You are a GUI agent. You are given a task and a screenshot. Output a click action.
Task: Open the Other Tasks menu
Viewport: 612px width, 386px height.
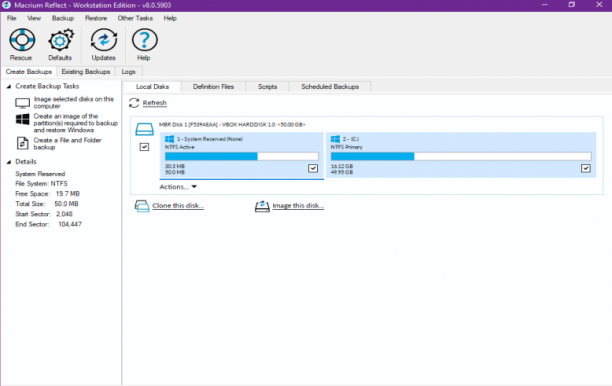(135, 18)
